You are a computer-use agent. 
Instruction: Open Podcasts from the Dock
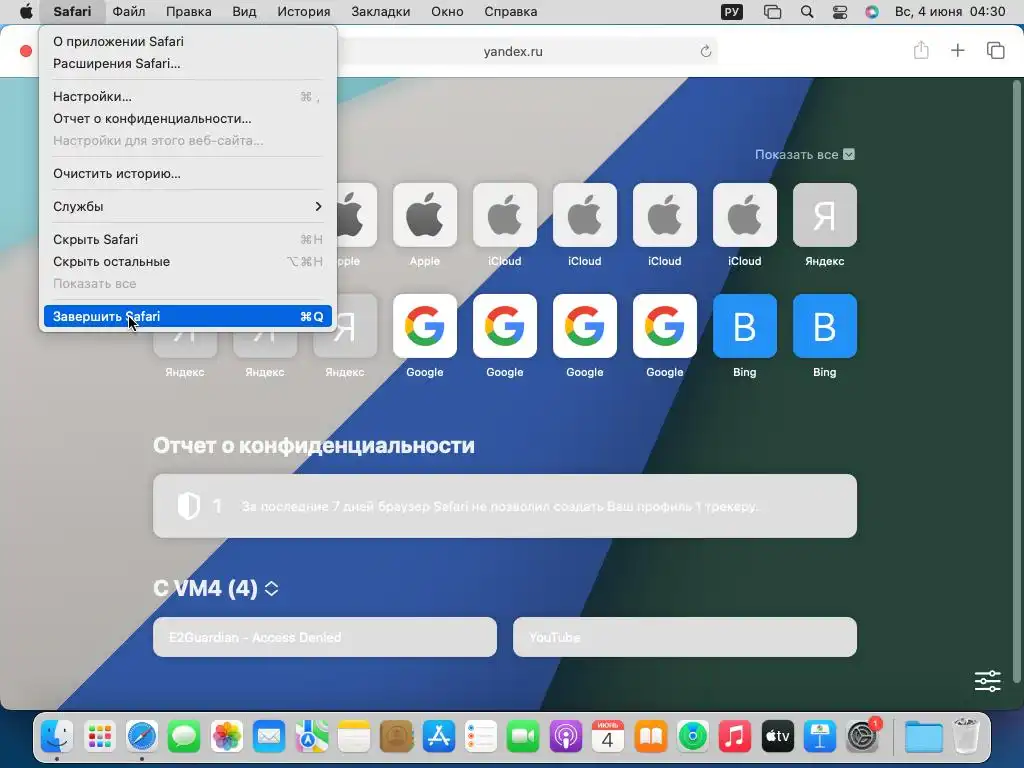coord(566,737)
